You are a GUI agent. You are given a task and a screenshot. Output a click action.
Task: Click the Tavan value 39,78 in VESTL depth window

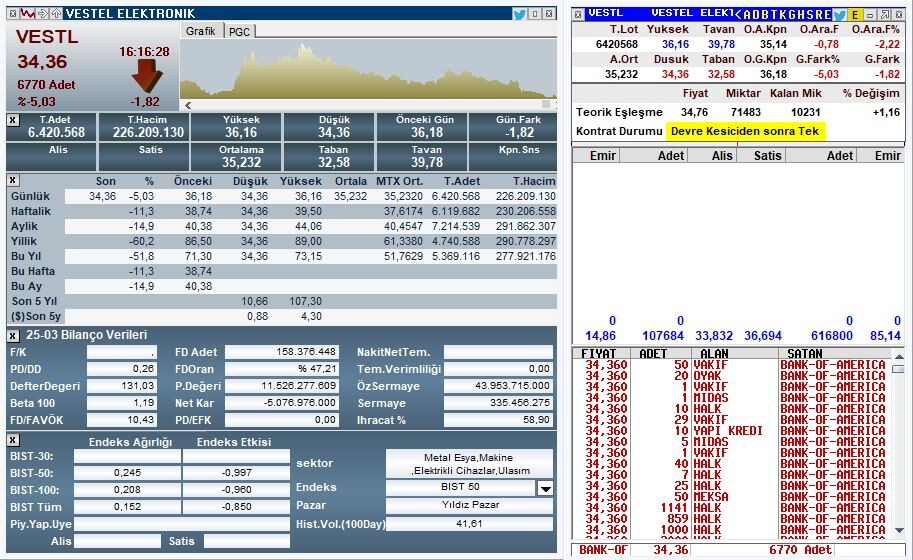[x=721, y=44]
